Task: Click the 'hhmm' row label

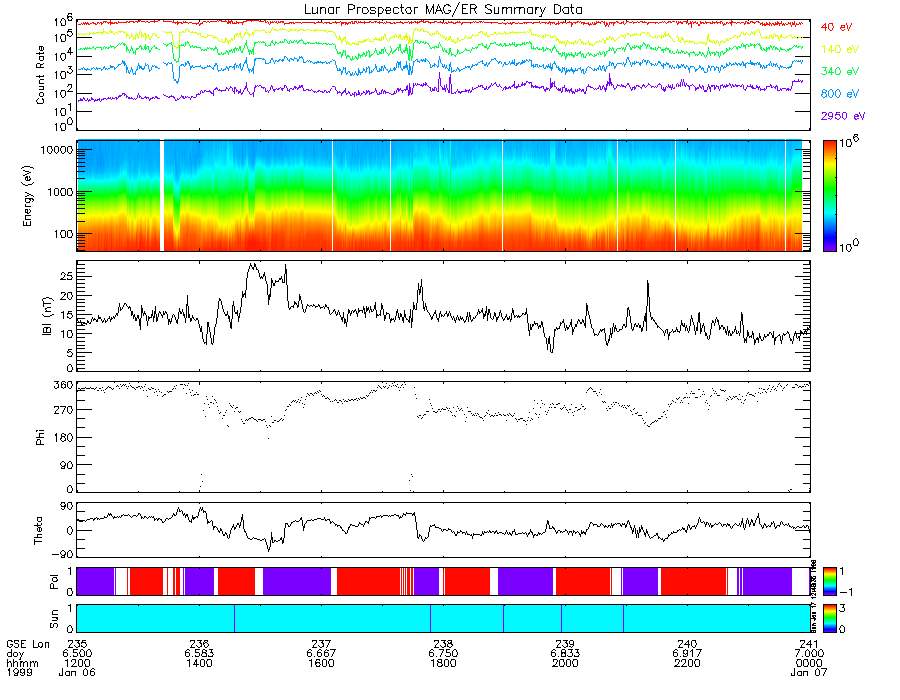Action: click(22, 663)
